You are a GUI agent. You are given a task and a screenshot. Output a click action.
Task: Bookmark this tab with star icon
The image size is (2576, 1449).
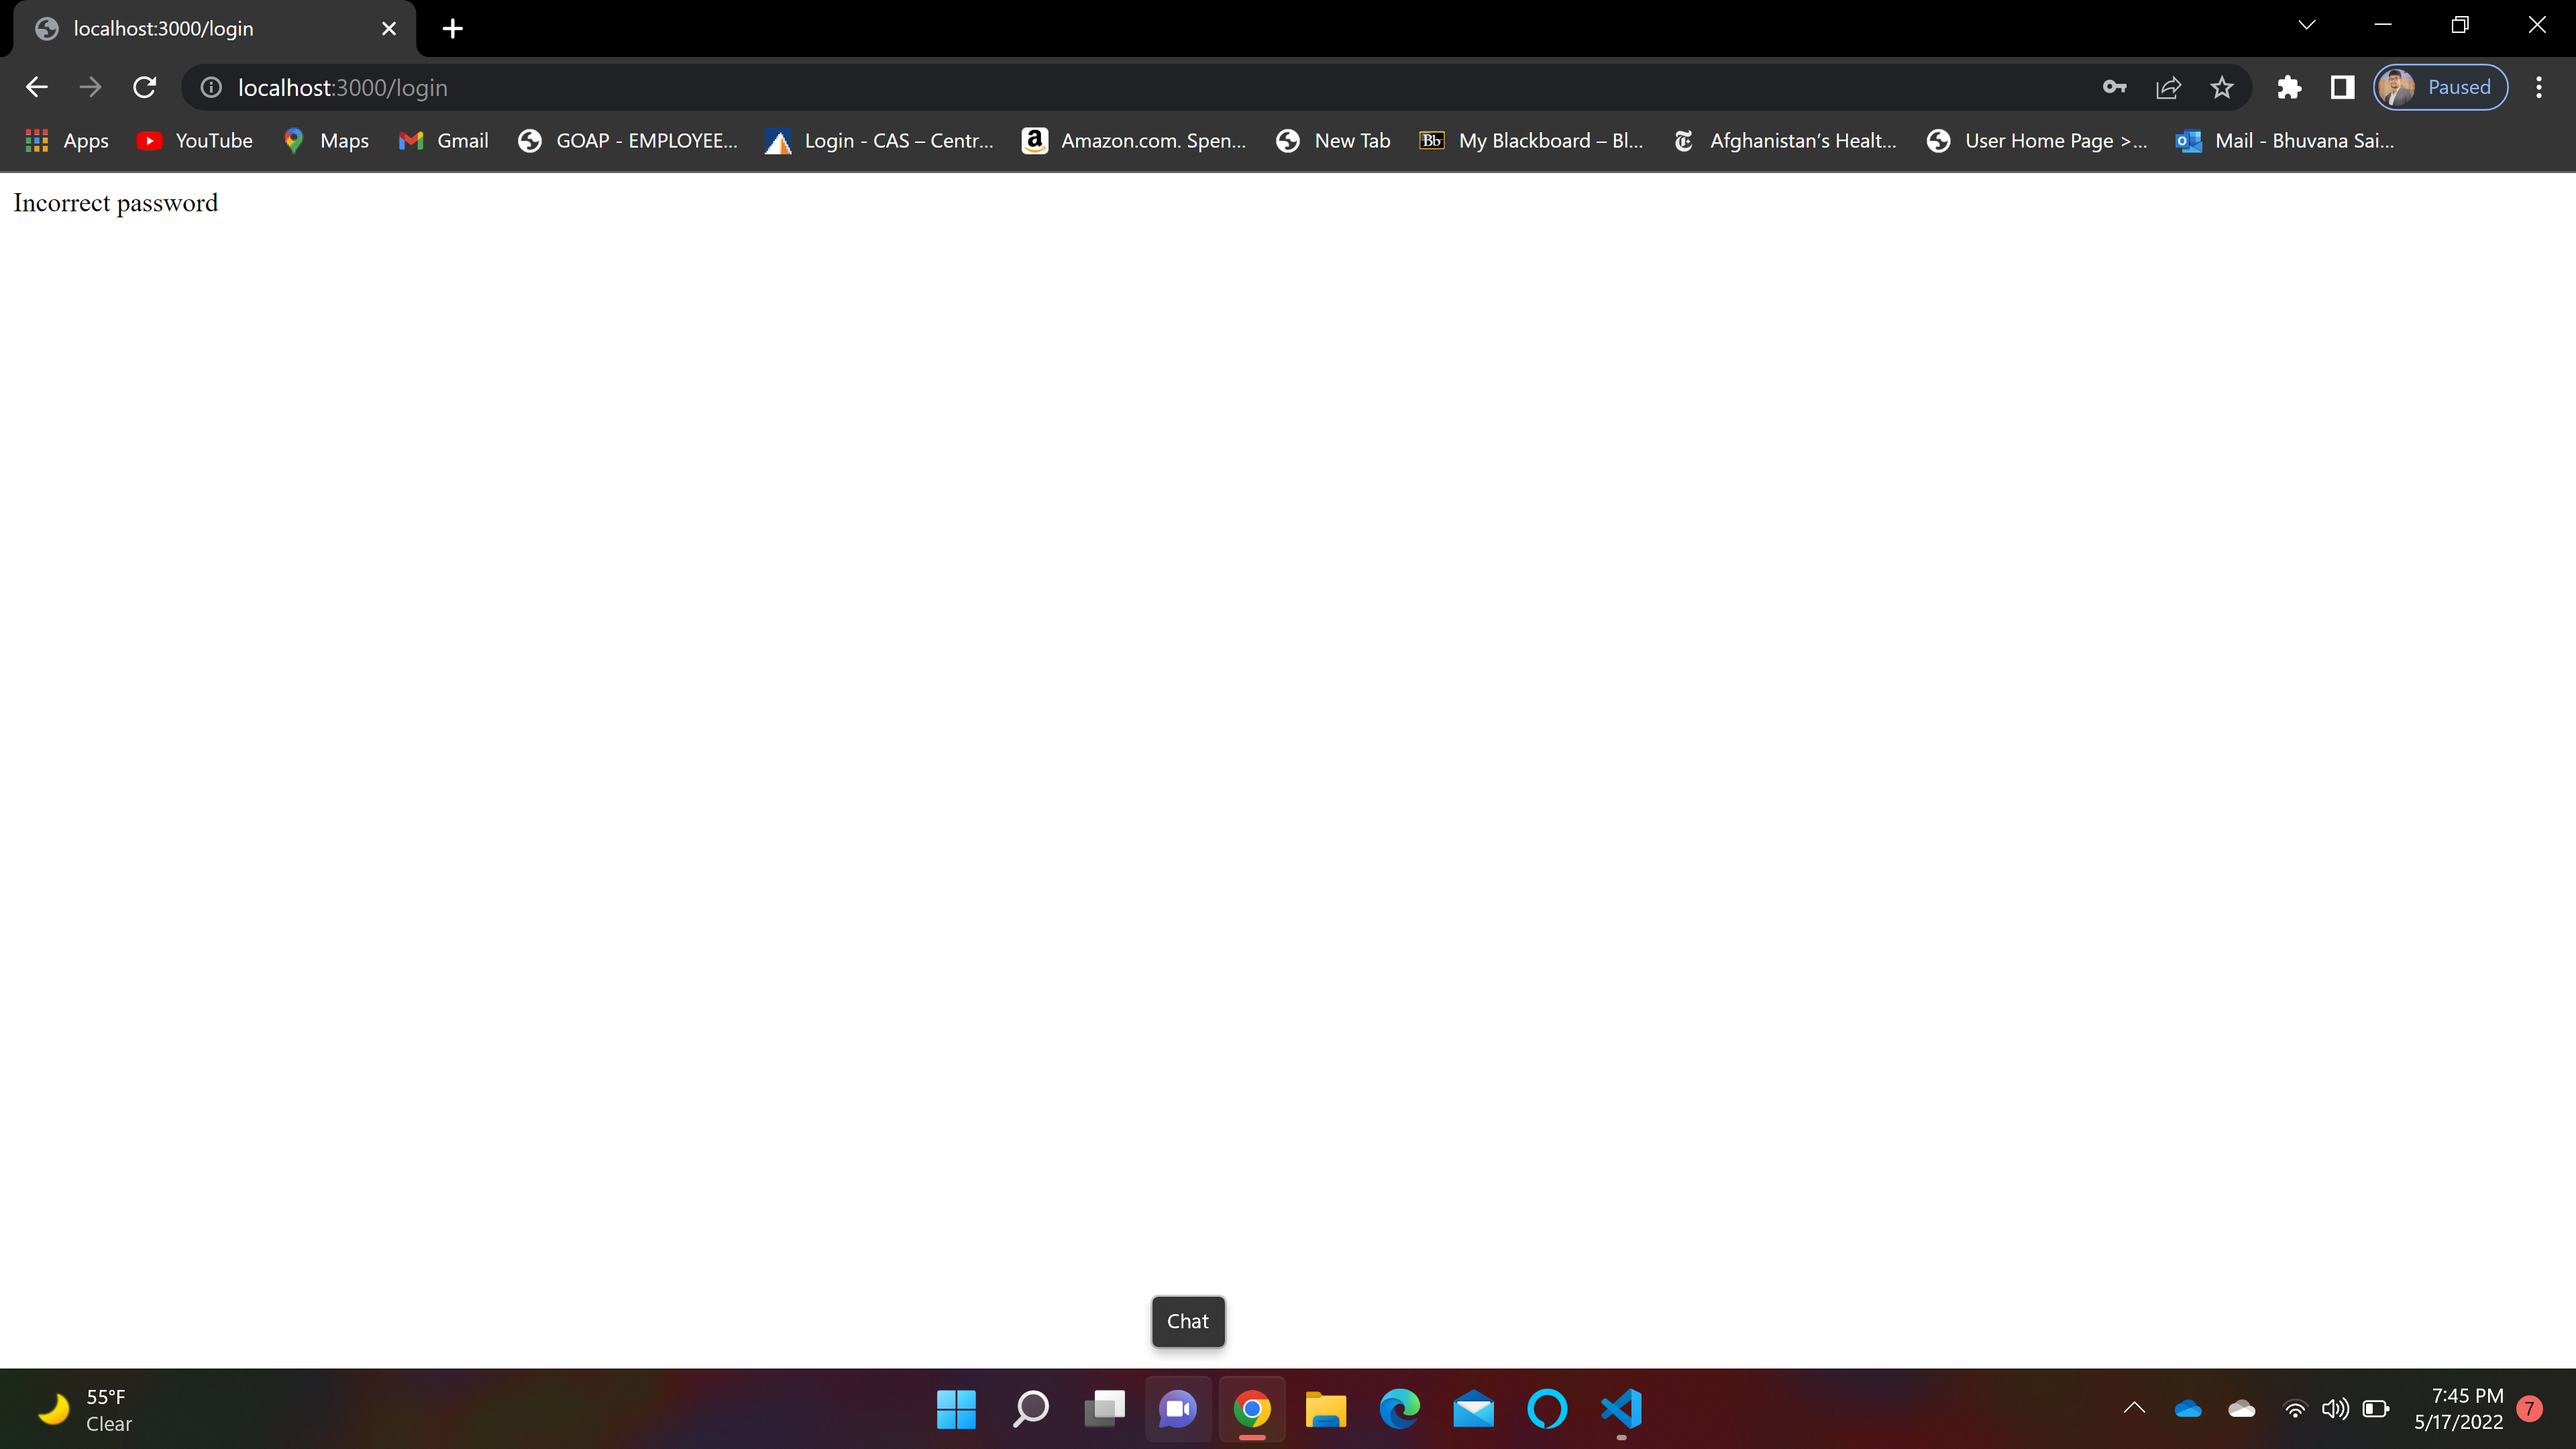pos(2221,88)
